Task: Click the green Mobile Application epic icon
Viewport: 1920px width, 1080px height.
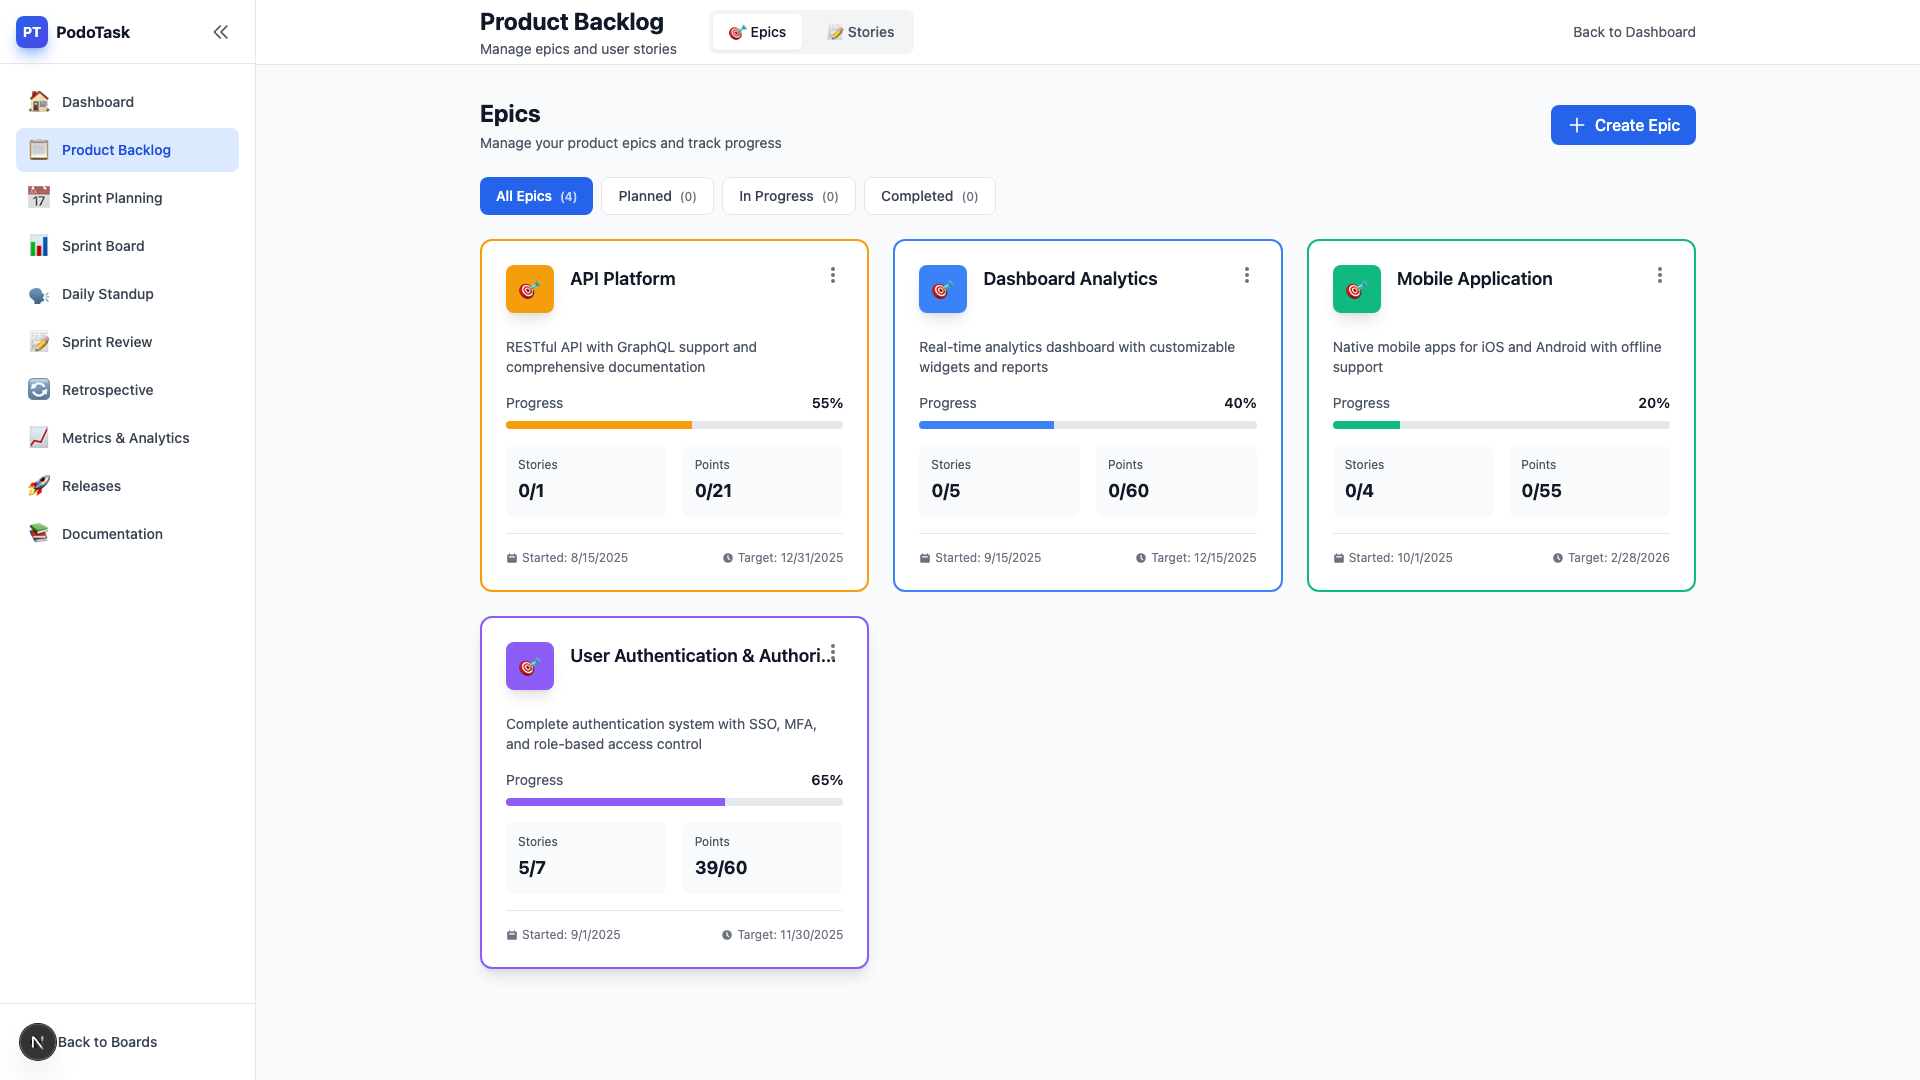Action: [1356, 289]
